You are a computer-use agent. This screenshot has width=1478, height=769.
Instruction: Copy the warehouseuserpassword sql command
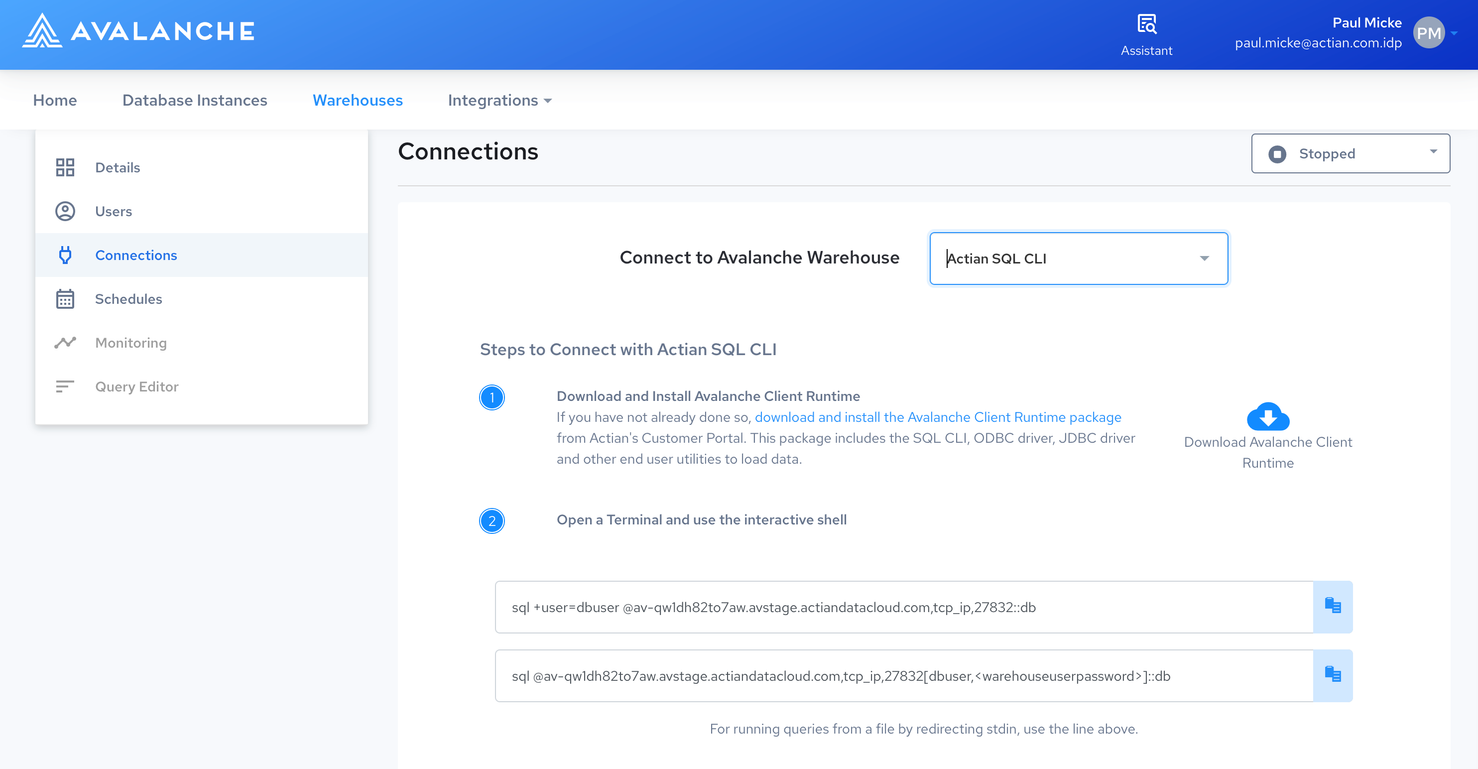click(1333, 675)
